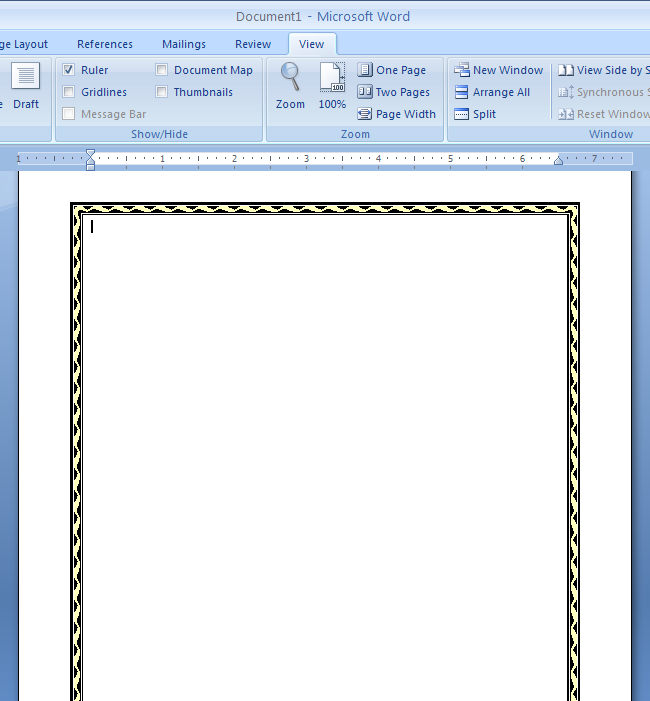Click the Arrange All icon
The image size is (650, 701).
(461, 92)
